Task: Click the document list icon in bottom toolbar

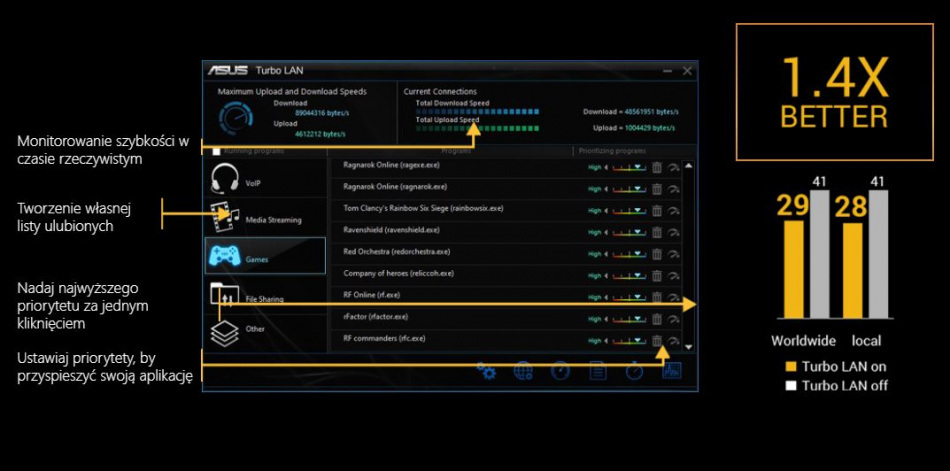Action: click(x=597, y=371)
